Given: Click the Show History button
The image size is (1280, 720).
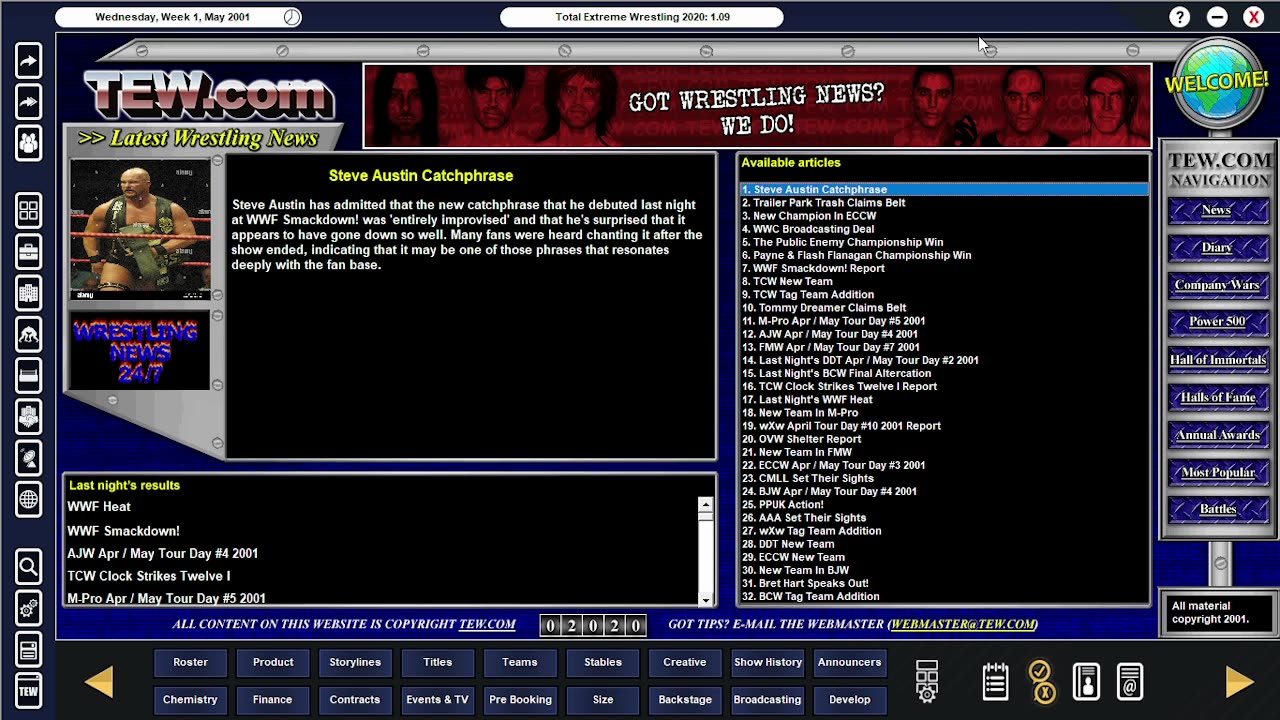Looking at the screenshot, I should 768,662.
